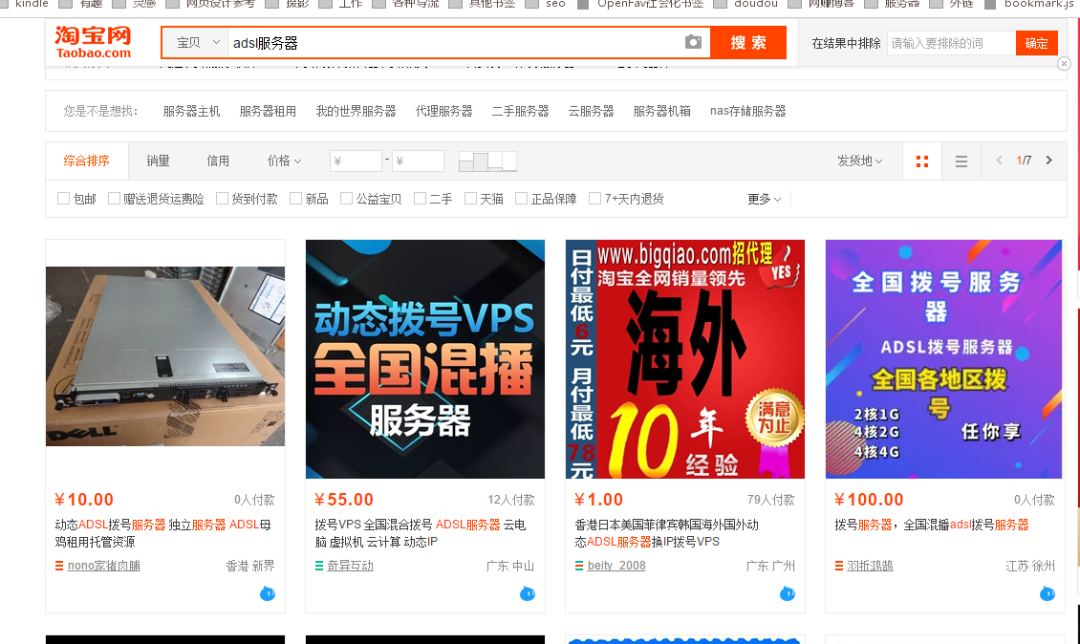1080x644 pixels.
Task: Open shop link beity_2008
Action: tap(616, 566)
